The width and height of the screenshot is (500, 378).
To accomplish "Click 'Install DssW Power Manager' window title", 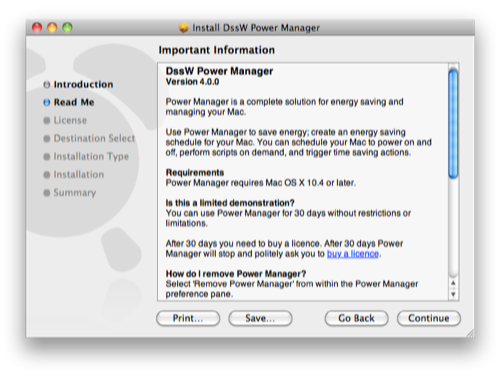I will point(256,28).
